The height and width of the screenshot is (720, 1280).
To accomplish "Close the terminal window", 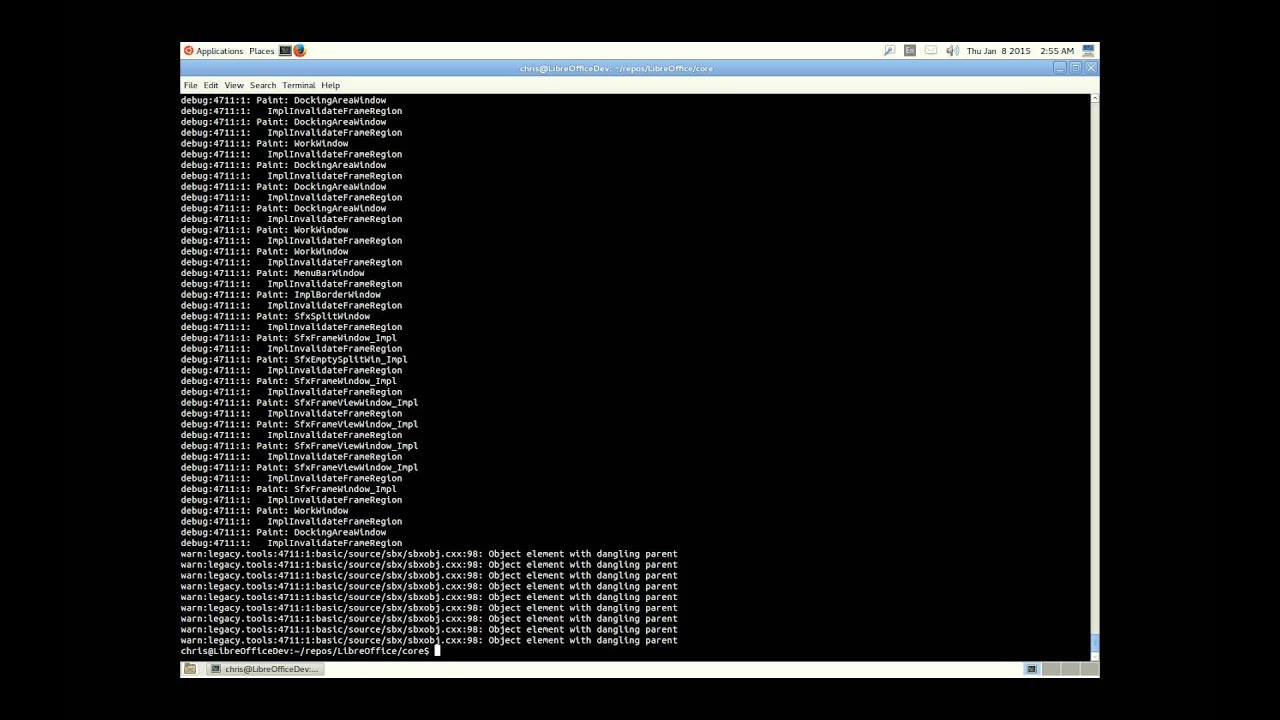I will tap(1091, 68).
